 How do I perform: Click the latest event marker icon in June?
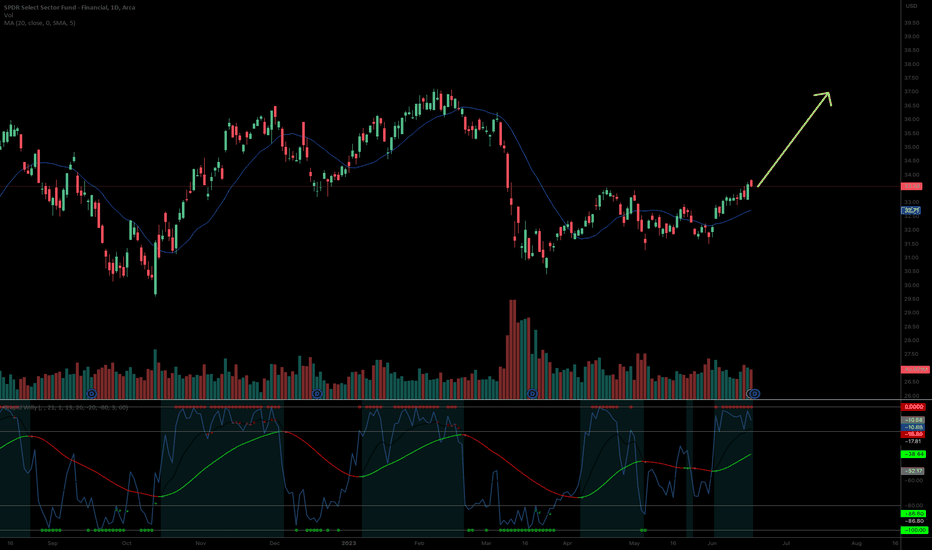(x=753, y=394)
